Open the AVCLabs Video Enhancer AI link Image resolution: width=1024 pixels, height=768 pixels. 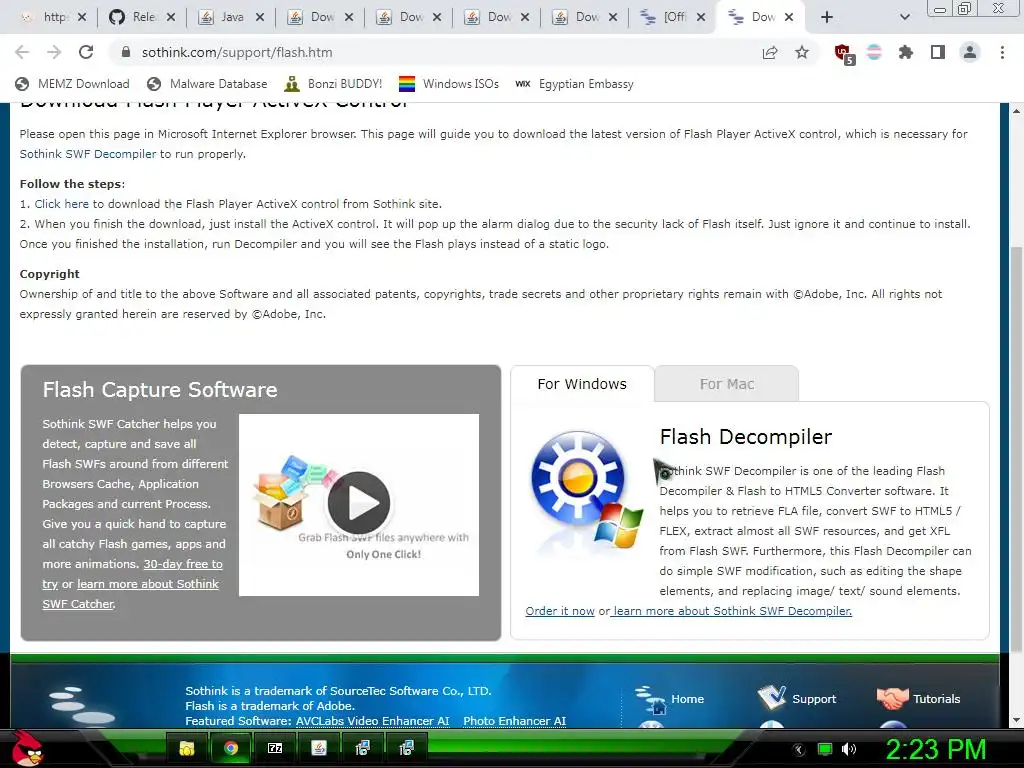click(372, 721)
